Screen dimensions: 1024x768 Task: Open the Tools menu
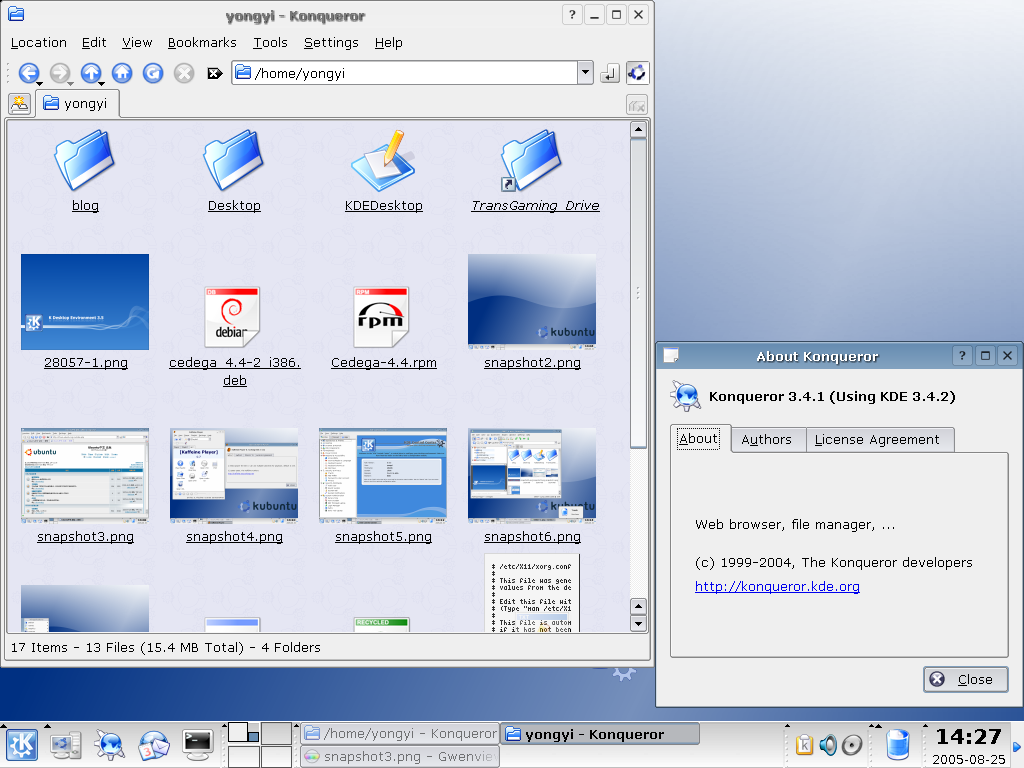(x=270, y=42)
